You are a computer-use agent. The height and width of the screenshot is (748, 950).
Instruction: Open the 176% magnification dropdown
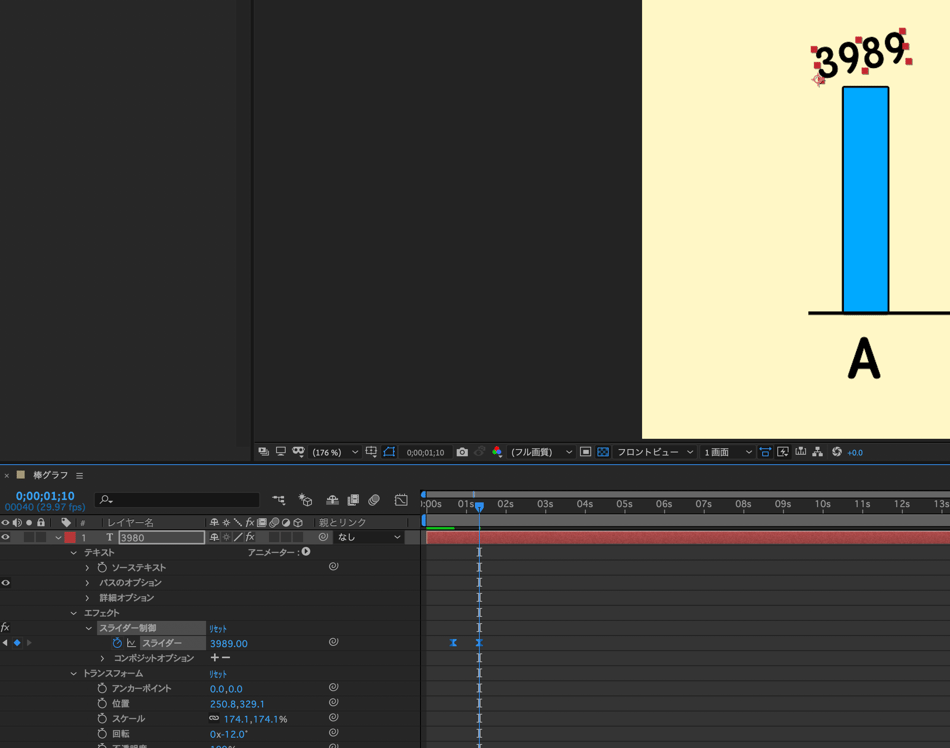click(x=335, y=452)
